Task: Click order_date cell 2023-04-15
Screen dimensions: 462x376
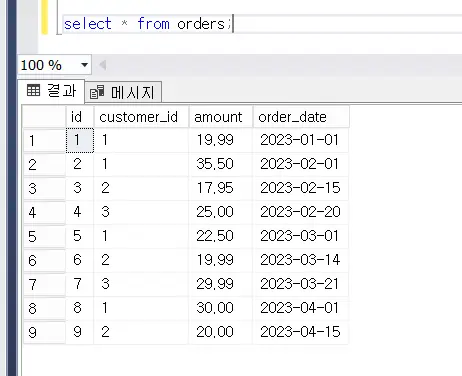Action: click(301, 332)
